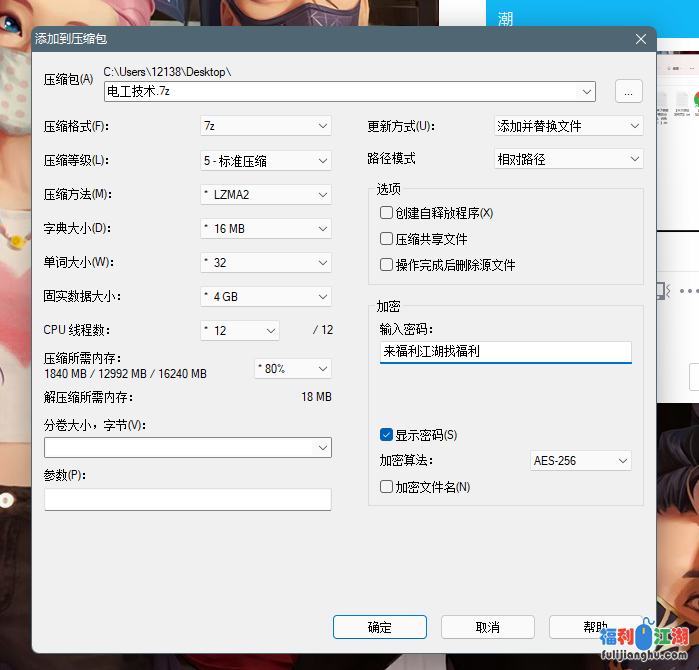699x670 pixels.
Task: Enable create self-extracting archive checkbox
Action: pyautogui.click(x=386, y=213)
